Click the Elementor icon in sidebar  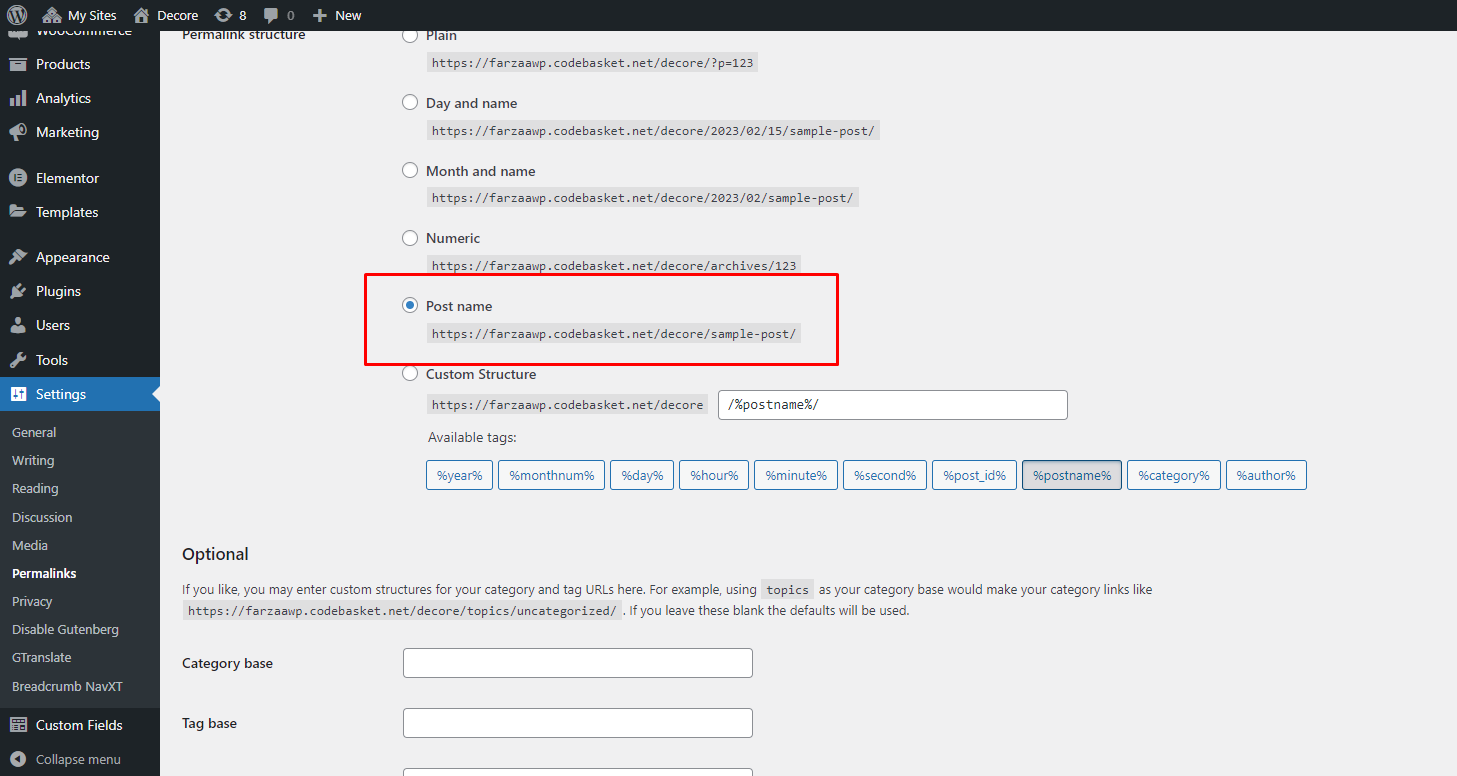(18, 178)
